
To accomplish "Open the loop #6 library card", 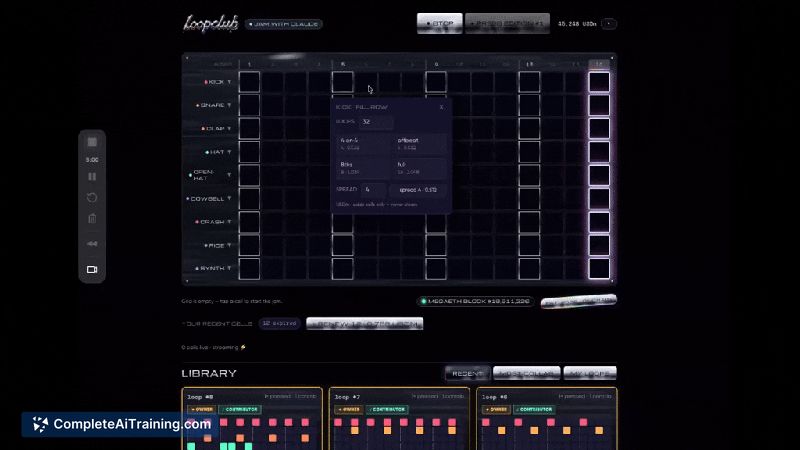I will [x=546, y=418].
